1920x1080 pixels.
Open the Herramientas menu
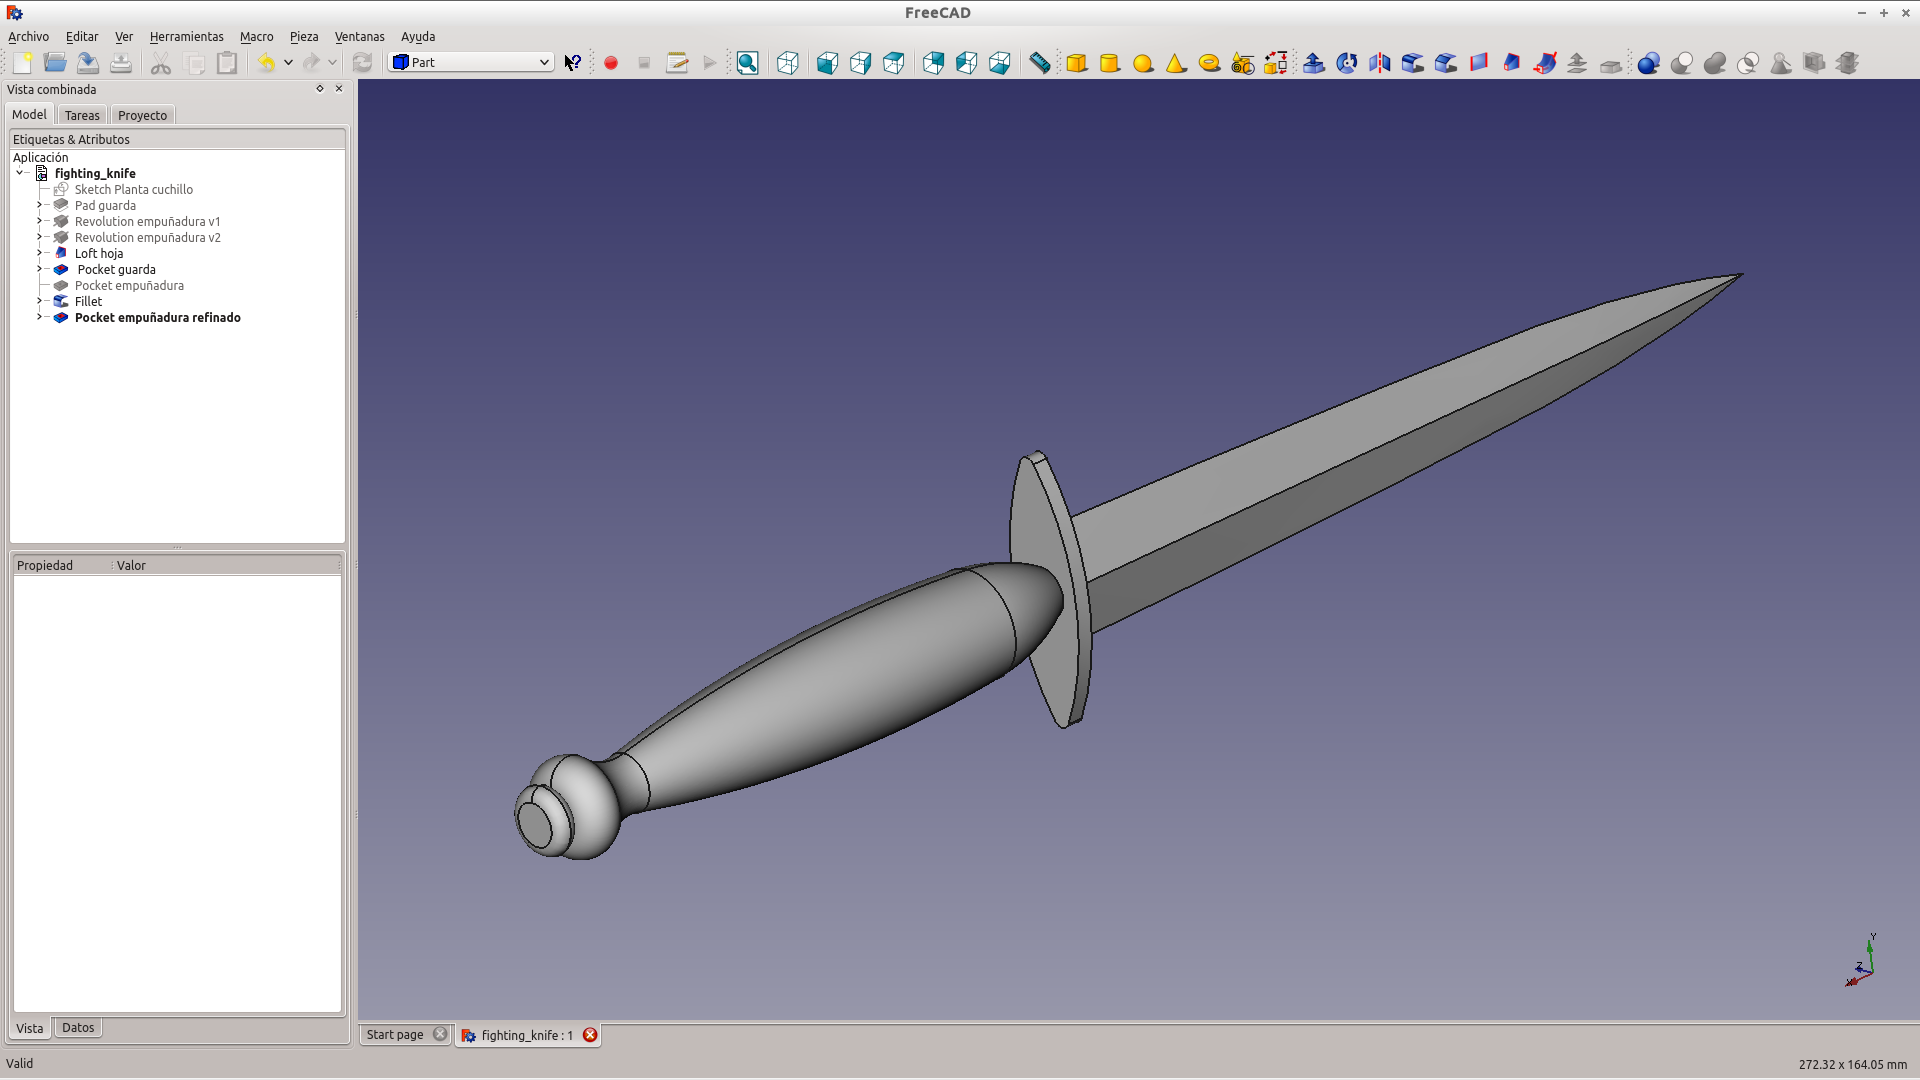pos(187,36)
